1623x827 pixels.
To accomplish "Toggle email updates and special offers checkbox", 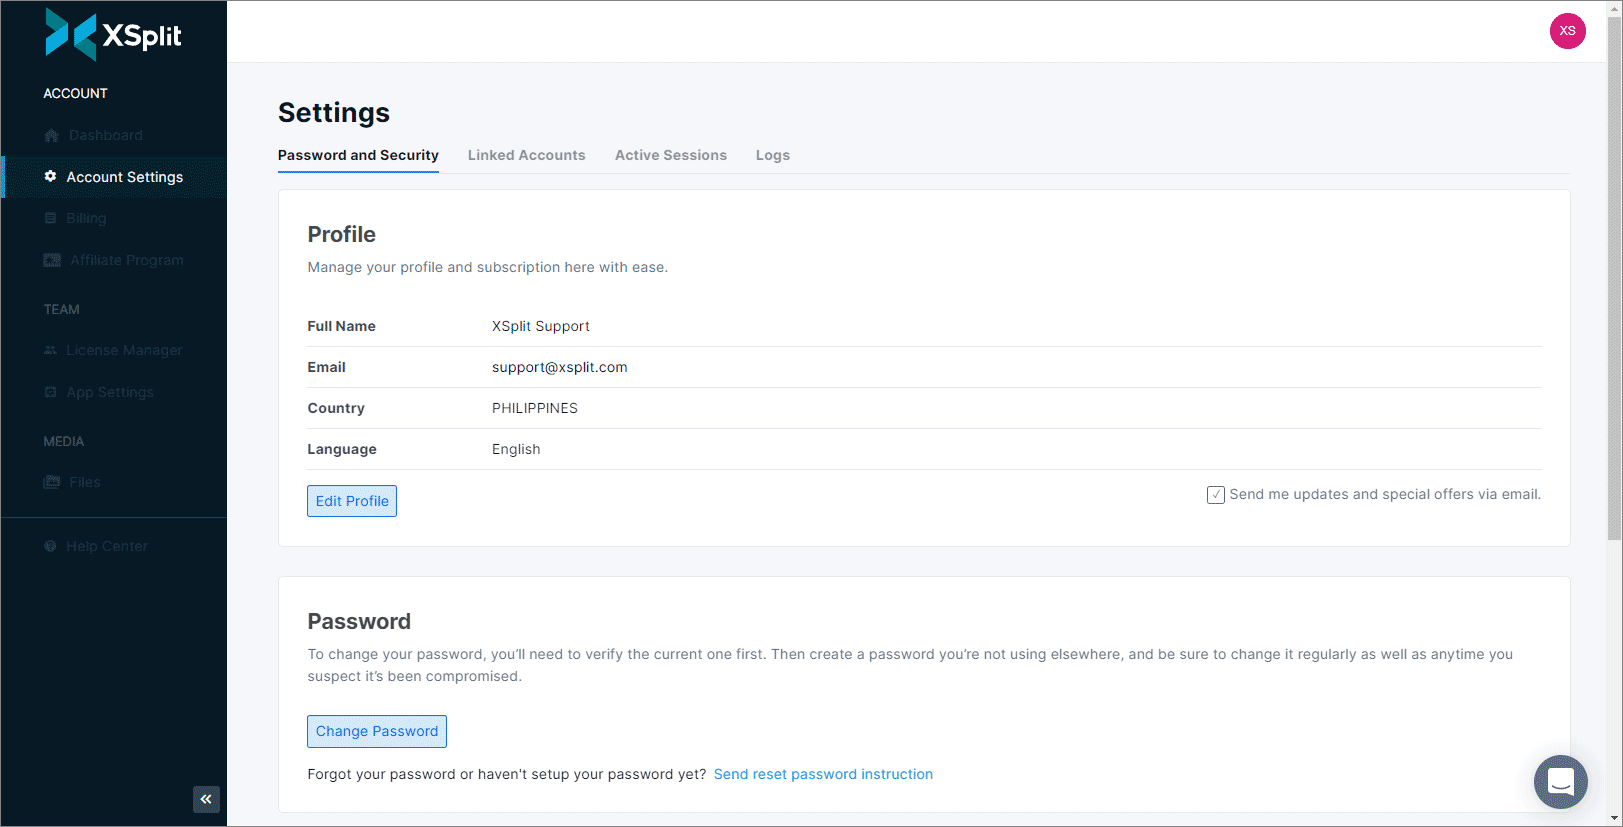I will click(1216, 495).
